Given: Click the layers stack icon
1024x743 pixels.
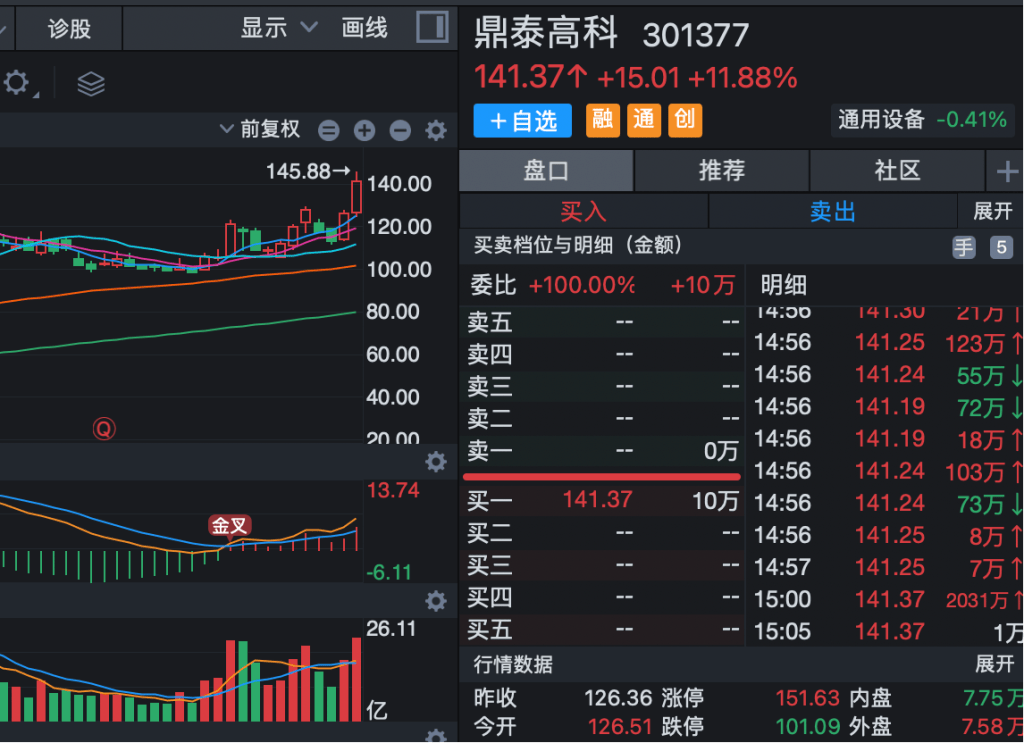Looking at the screenshot, I should [x=91, y=85].
